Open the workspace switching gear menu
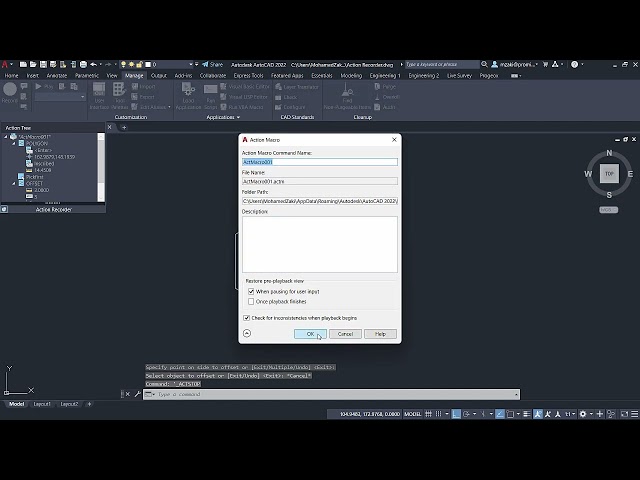This screenshot has width=640, height=480. click(583, 414)
